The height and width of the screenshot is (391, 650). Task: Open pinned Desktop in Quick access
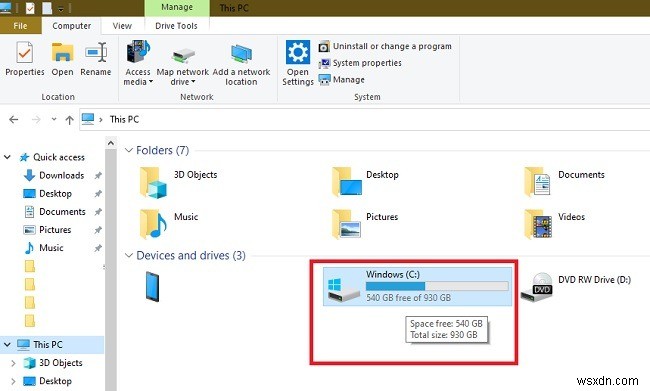click(x=55, y=194)
